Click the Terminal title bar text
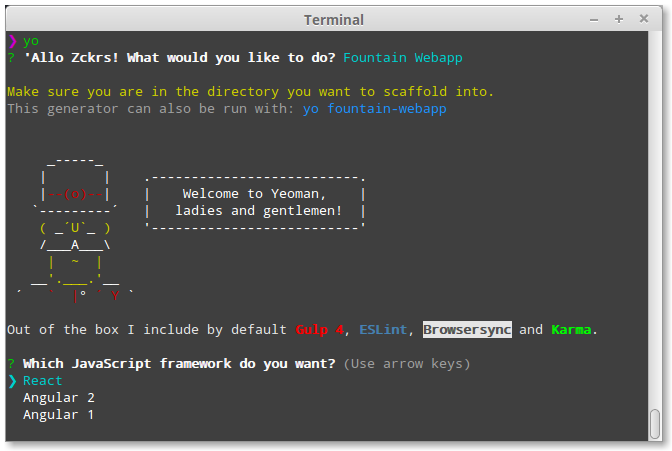 click(335, 19)
